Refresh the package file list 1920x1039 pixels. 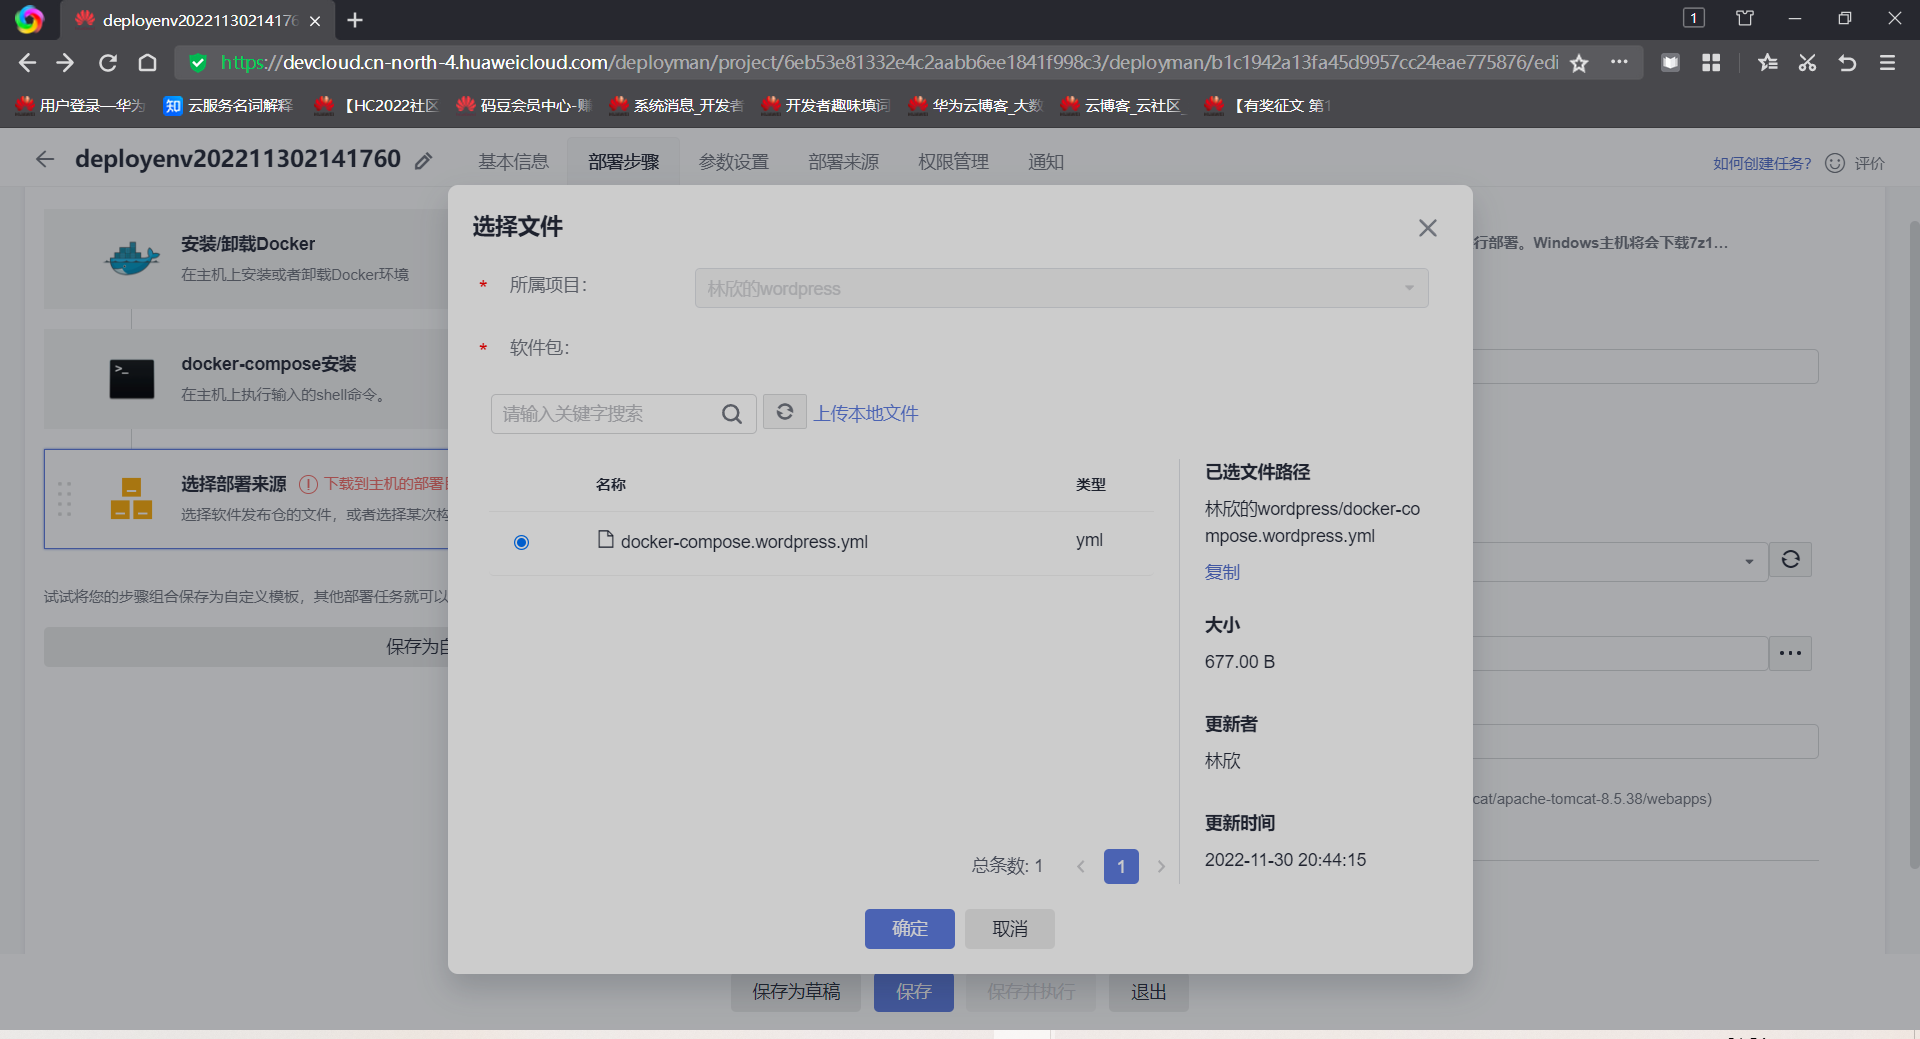(x=785, y=412)
